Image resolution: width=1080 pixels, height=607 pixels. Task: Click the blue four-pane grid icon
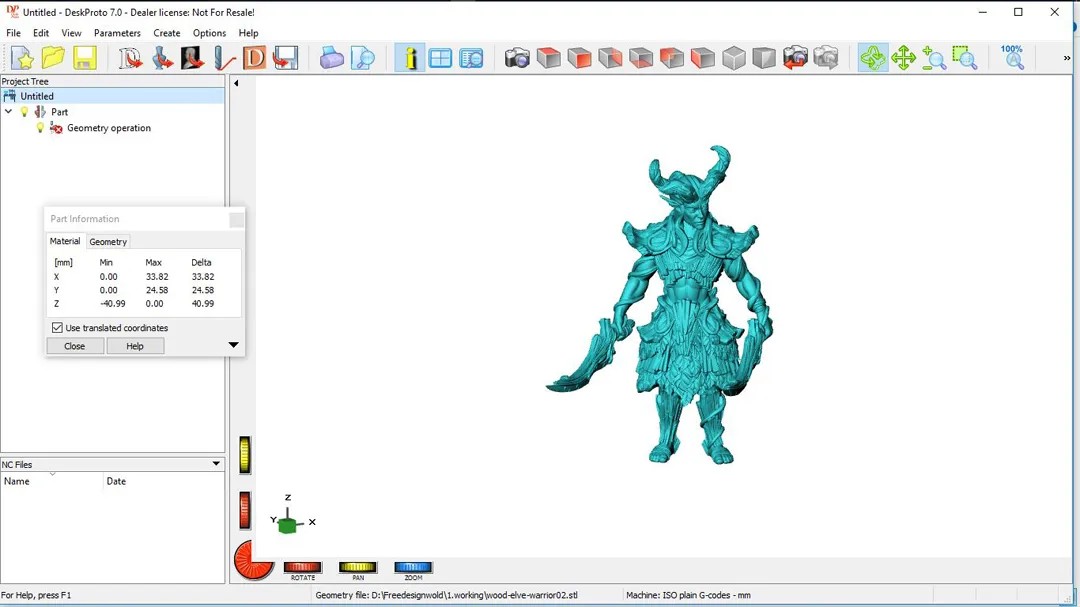(x=440, y=58)
